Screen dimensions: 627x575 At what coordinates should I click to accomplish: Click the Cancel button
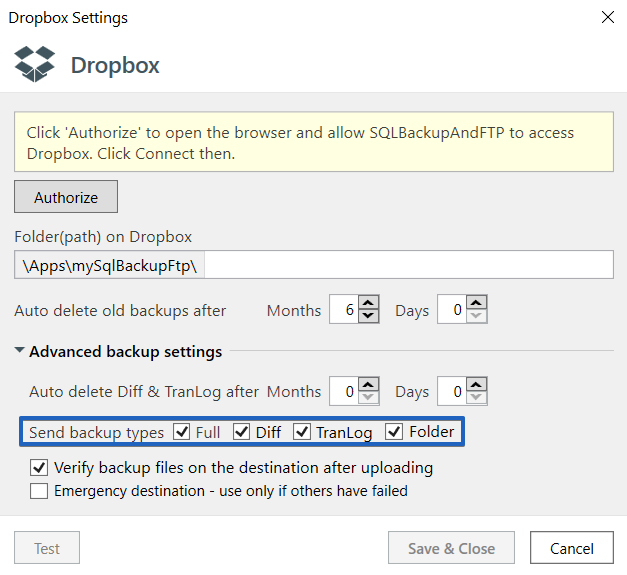click(x=572, y=548)
